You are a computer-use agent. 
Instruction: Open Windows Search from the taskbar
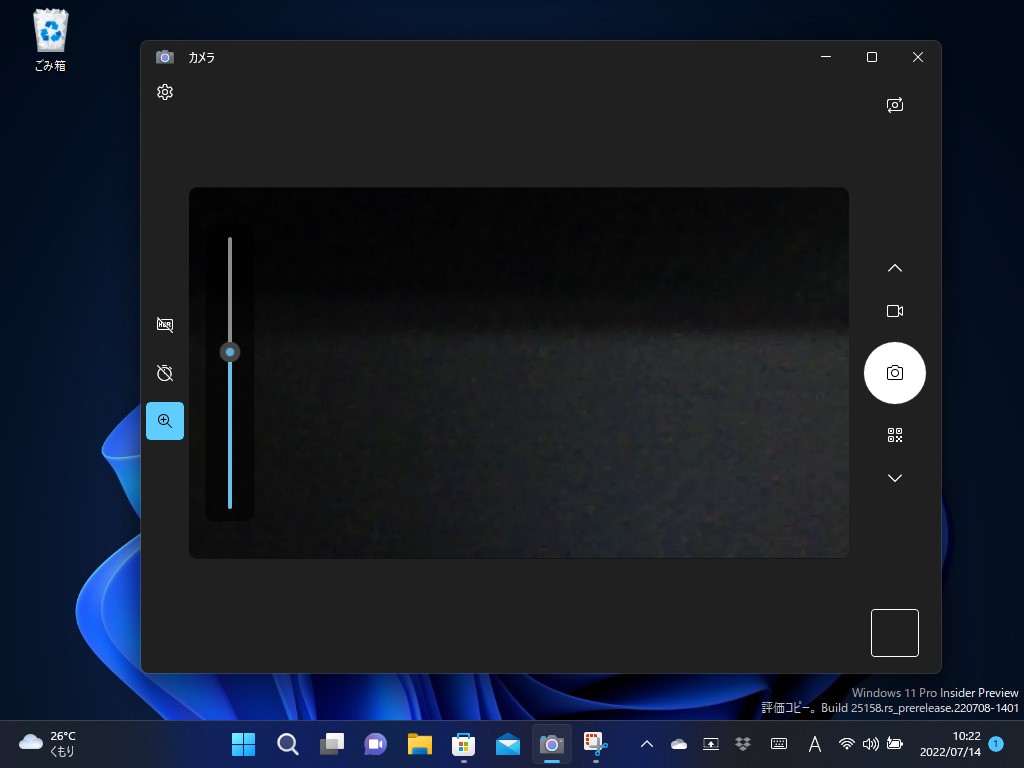(x=287, y=744)
